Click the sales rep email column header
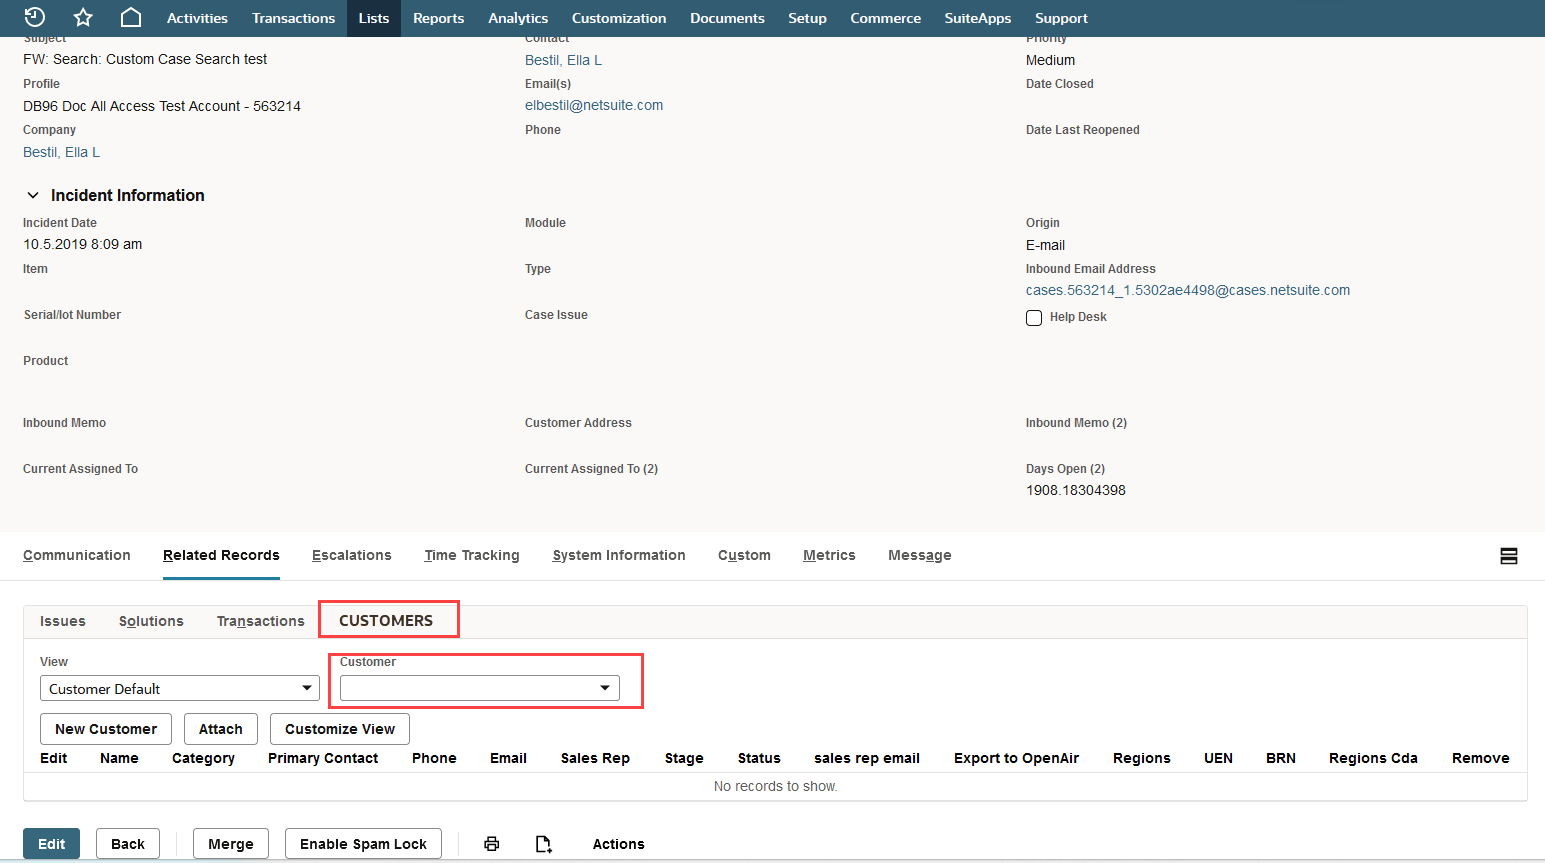Image resolution: width=1545 pixels, height=863 pixels. tap(867, 758)
